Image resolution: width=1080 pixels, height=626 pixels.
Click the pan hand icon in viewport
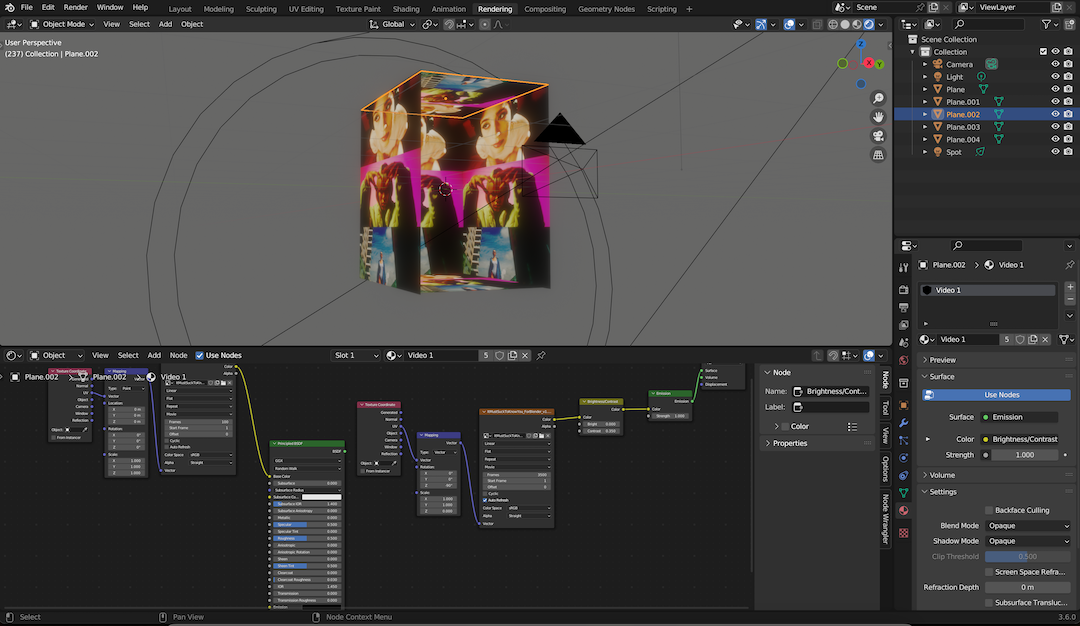pos(879,117)
